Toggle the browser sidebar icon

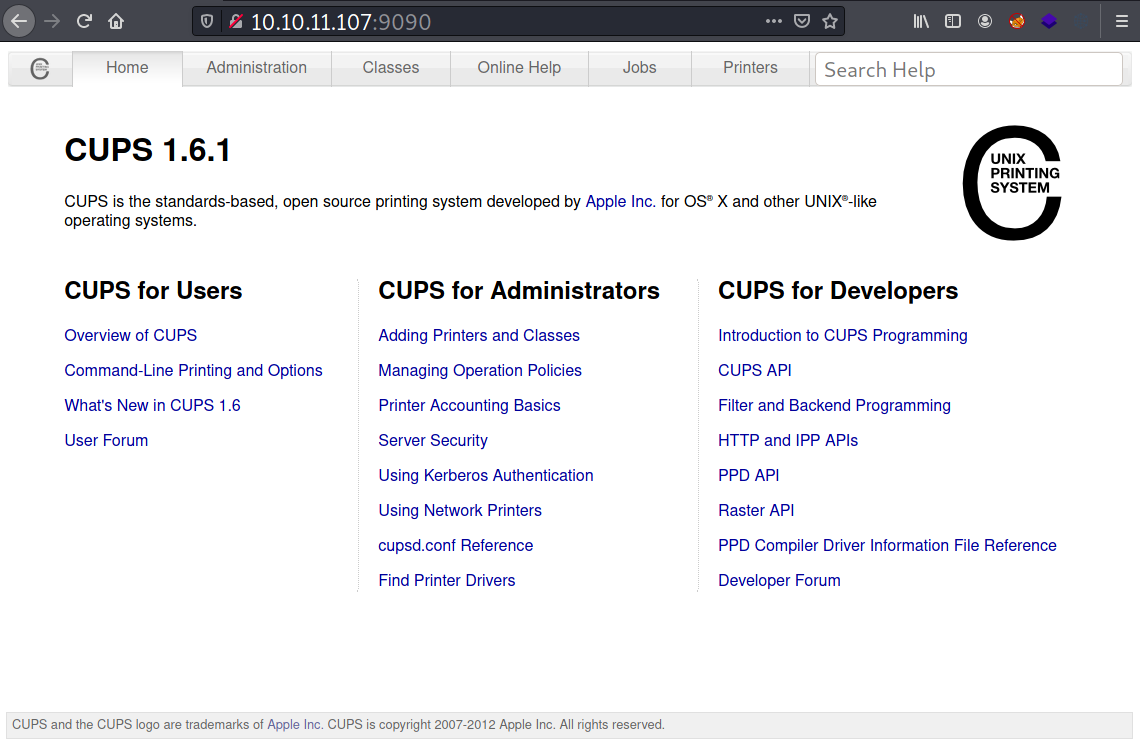coord(952,20)
